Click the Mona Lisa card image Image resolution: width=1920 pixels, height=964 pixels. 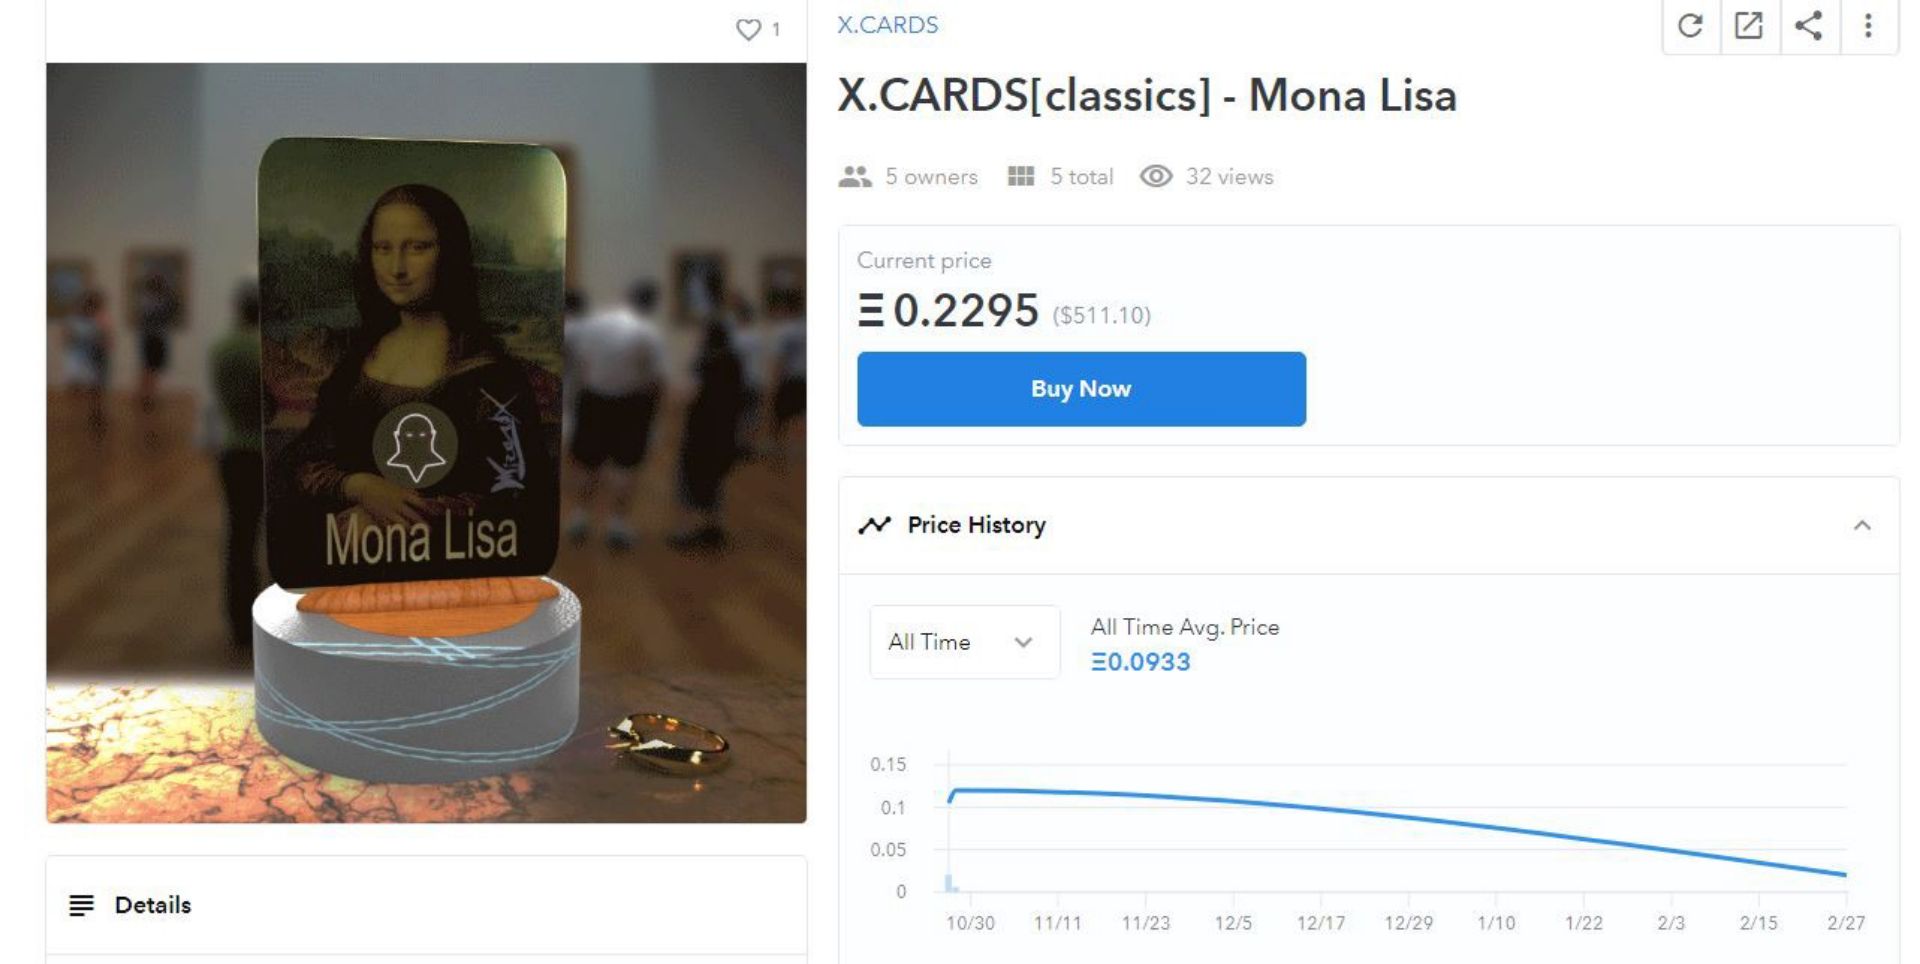click(x=426, y=443)
